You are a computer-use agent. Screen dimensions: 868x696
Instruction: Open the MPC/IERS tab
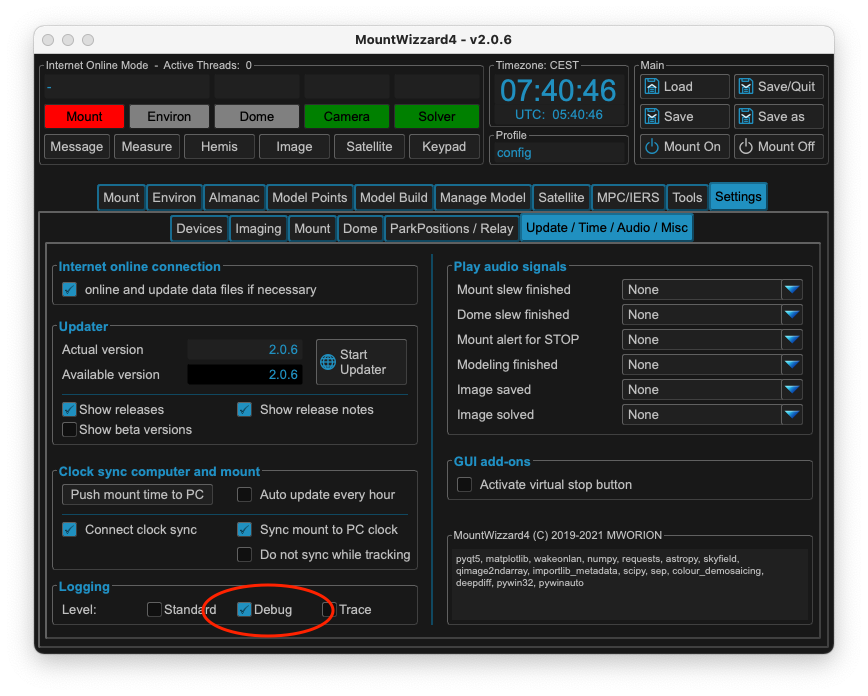(x=628, y=198)
